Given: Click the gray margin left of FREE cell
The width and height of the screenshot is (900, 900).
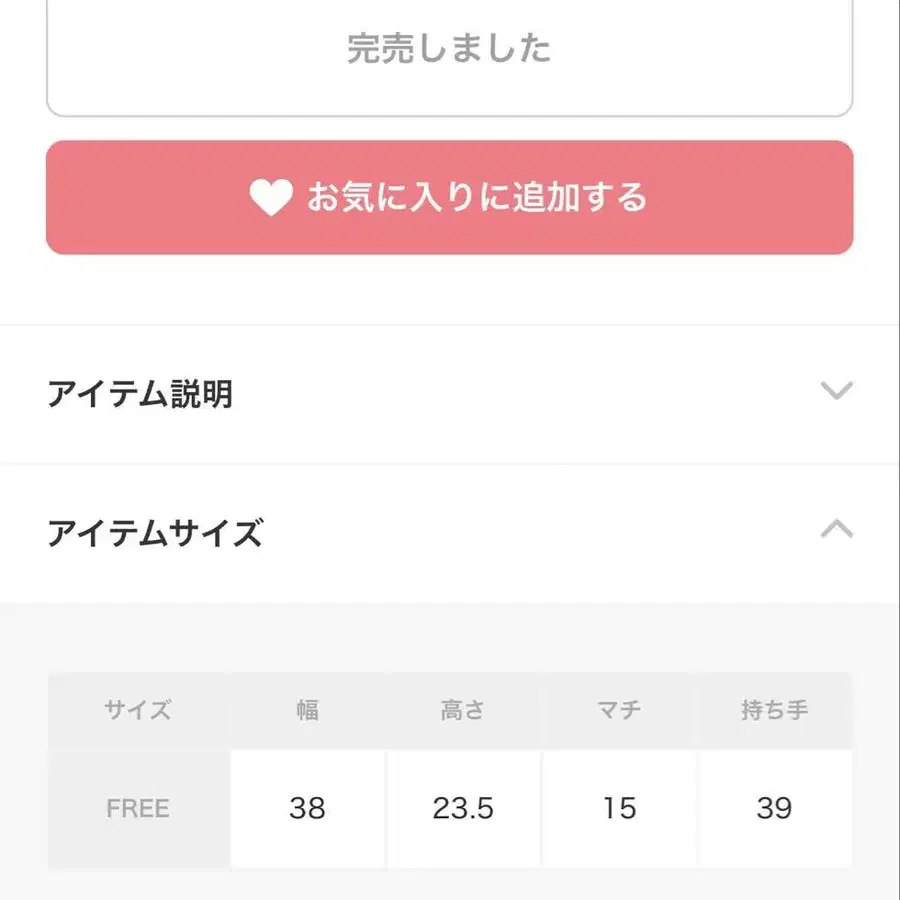Looking at the screenshot, I should click(23, 808).
